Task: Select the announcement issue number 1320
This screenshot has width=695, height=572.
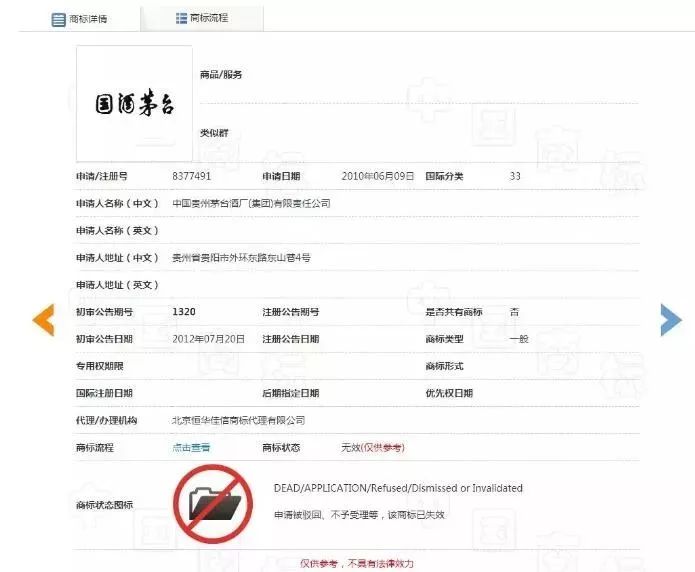Action: point(183,312)
